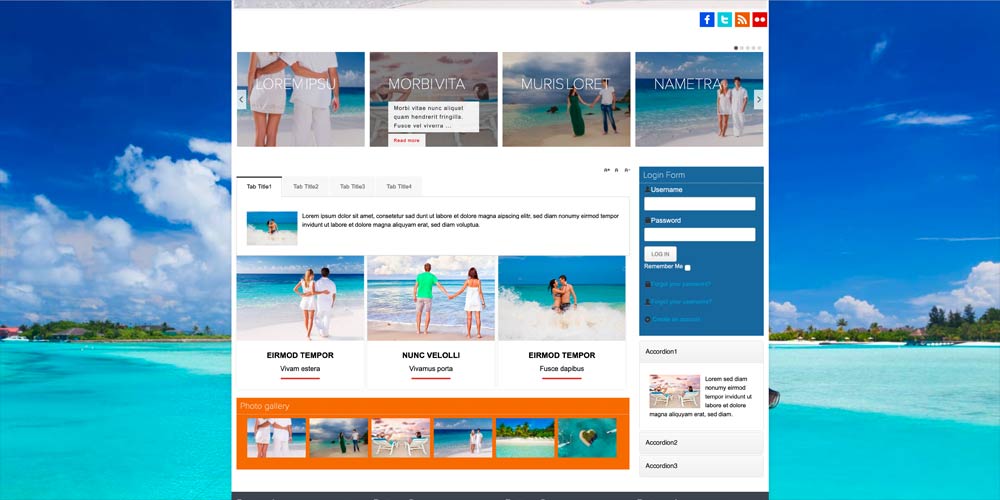
Task: Click the slideshow next arrow
Action: [x=758, y=99]
